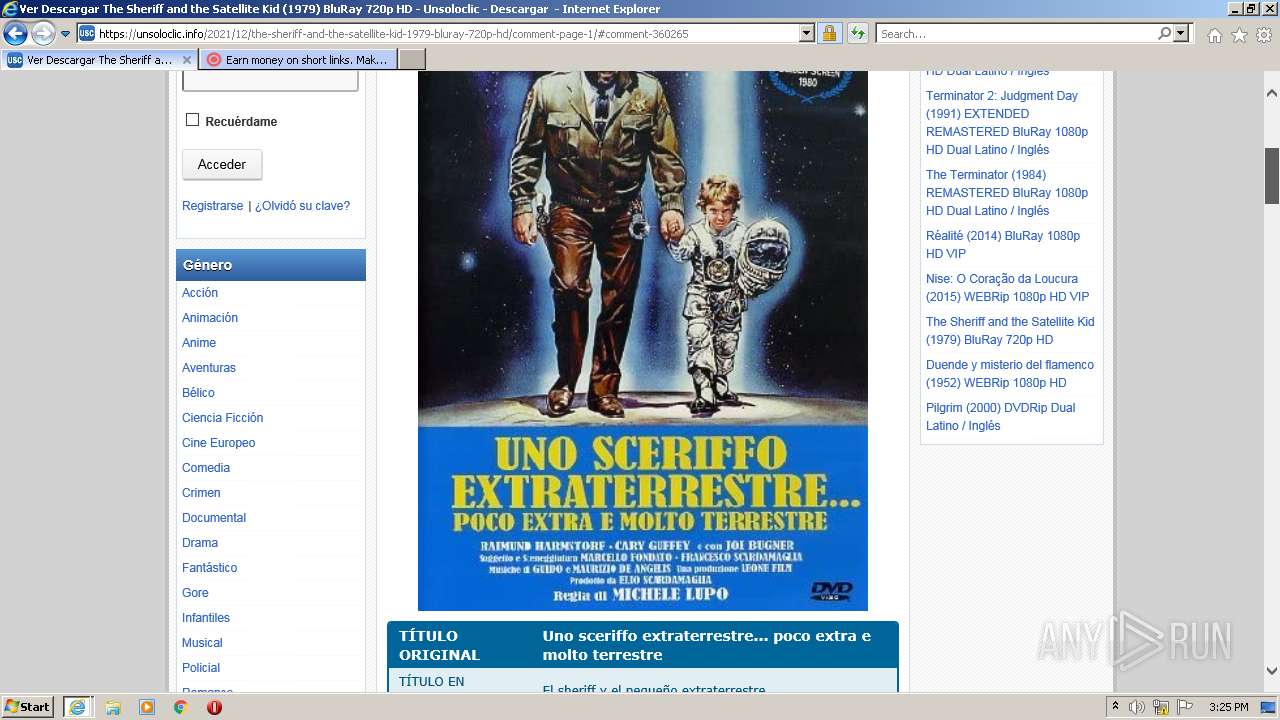Open the Registrarse link
This screenshot has width=1280, height=720.
tap(212, 206)
